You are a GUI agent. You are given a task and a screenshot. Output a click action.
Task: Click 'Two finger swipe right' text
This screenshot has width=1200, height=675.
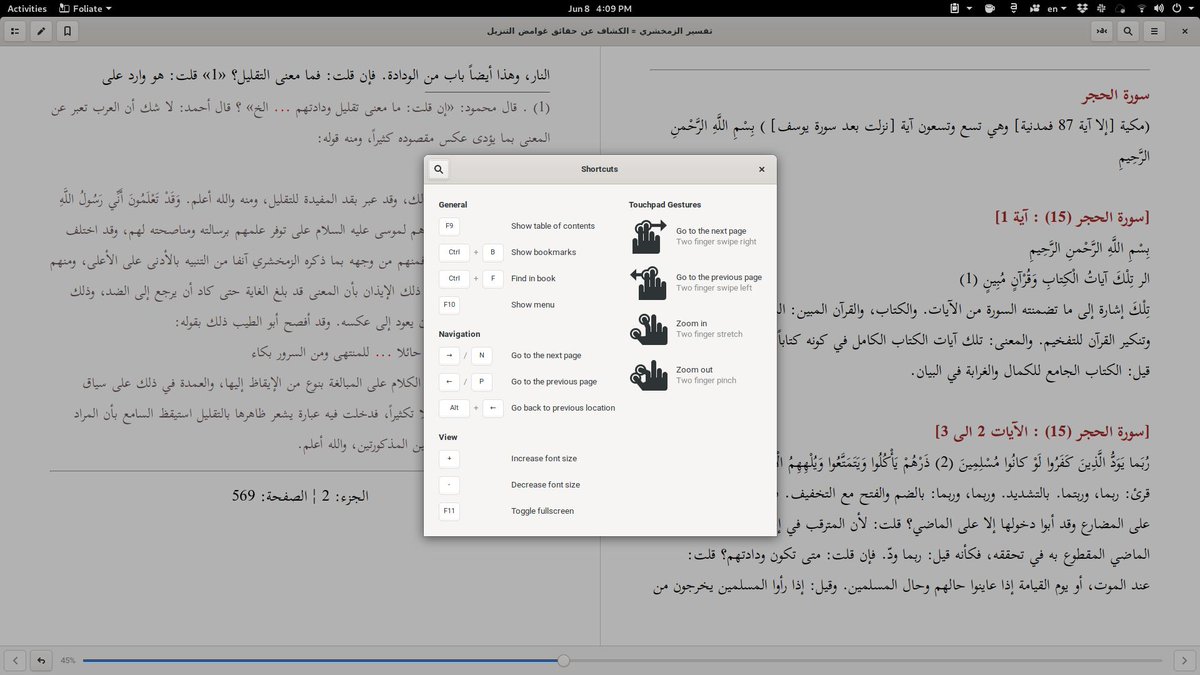(x=716, y=242)
